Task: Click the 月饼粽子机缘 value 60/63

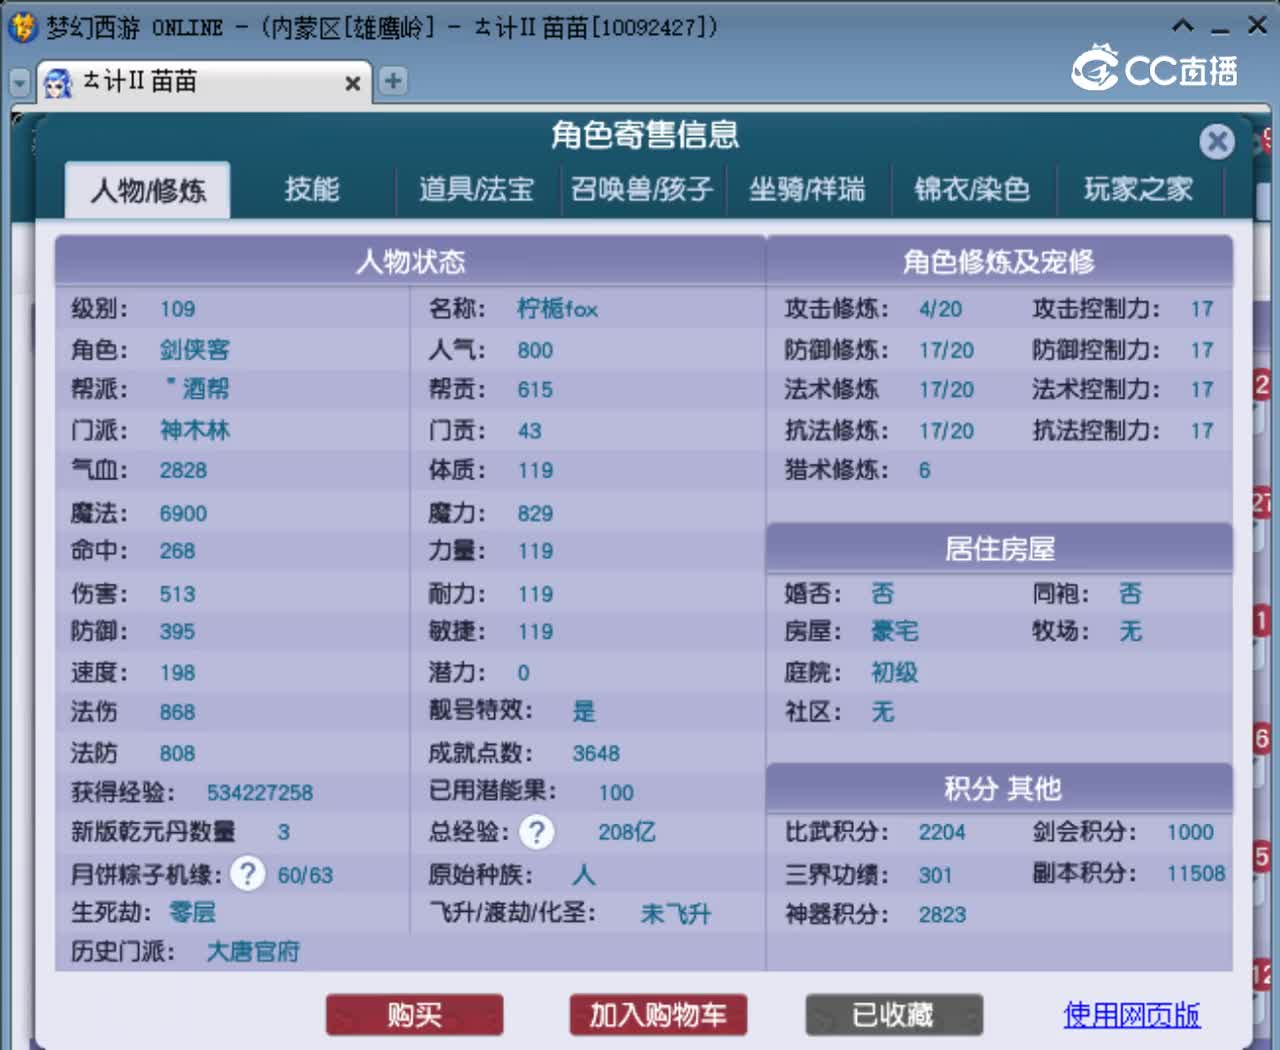Action: click(305, 875)
